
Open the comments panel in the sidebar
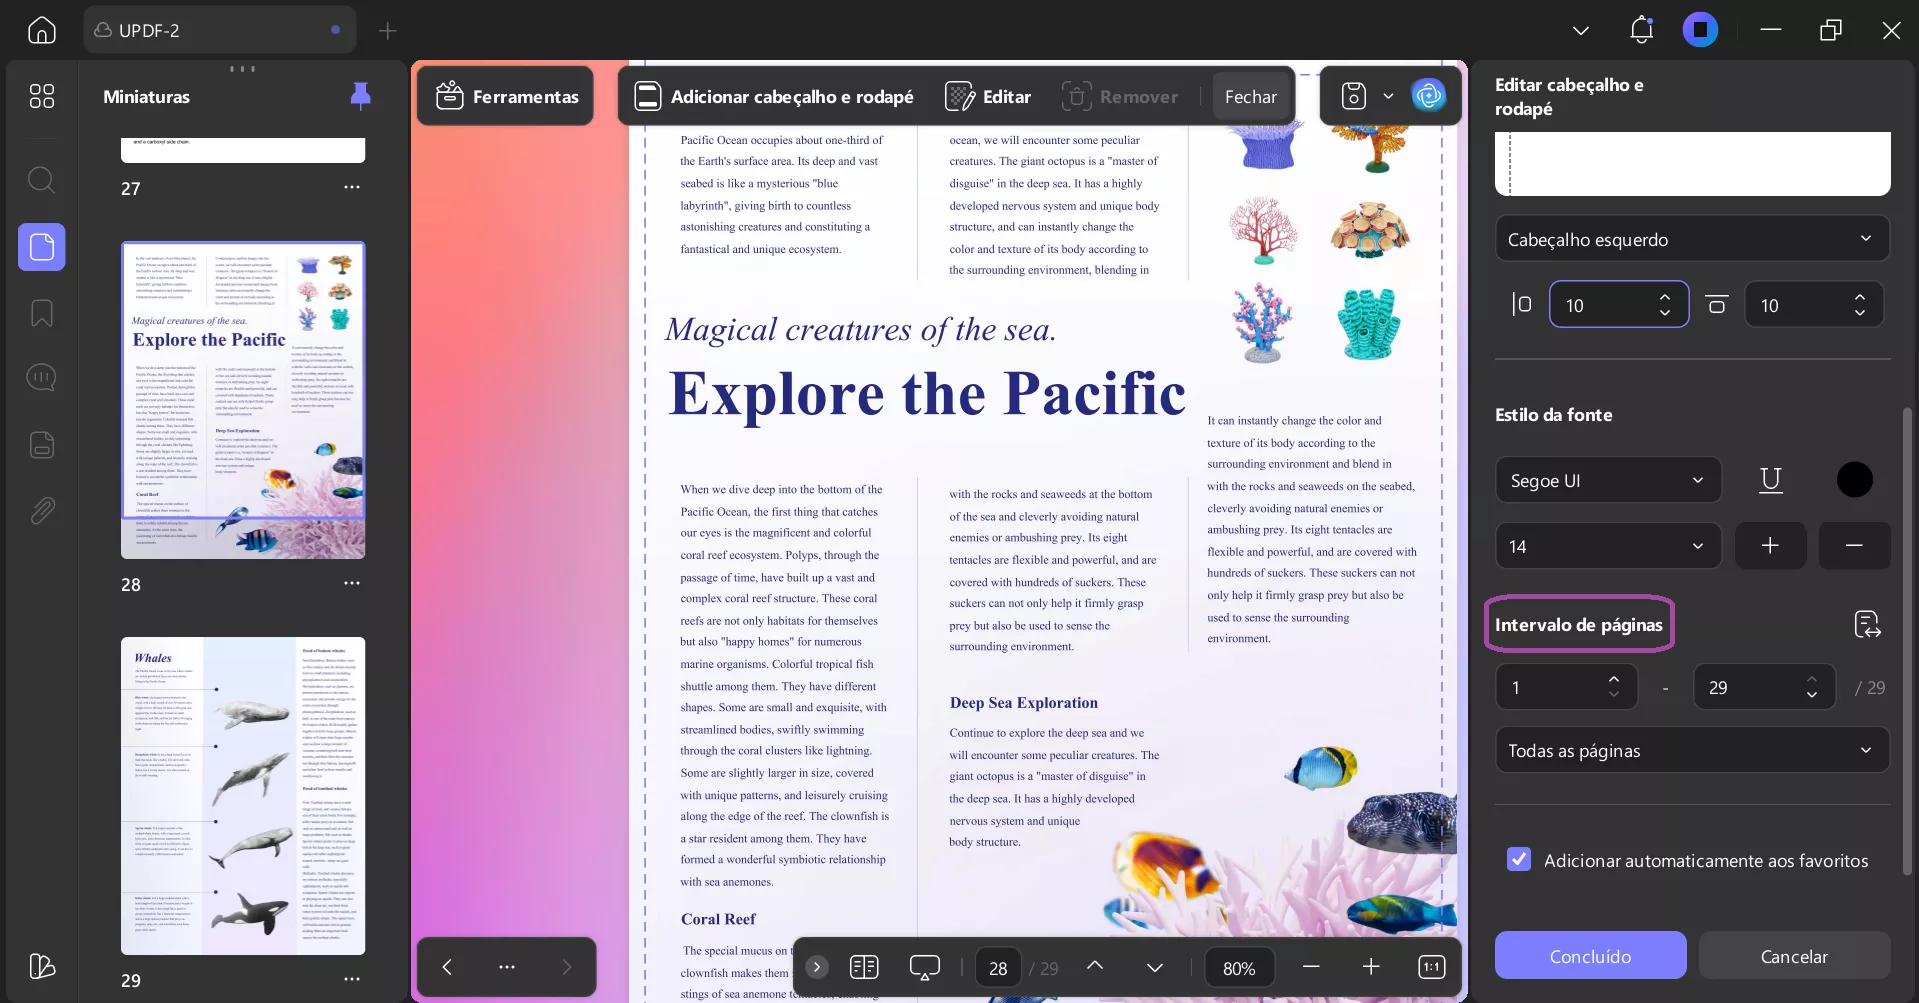click(41, 377)
